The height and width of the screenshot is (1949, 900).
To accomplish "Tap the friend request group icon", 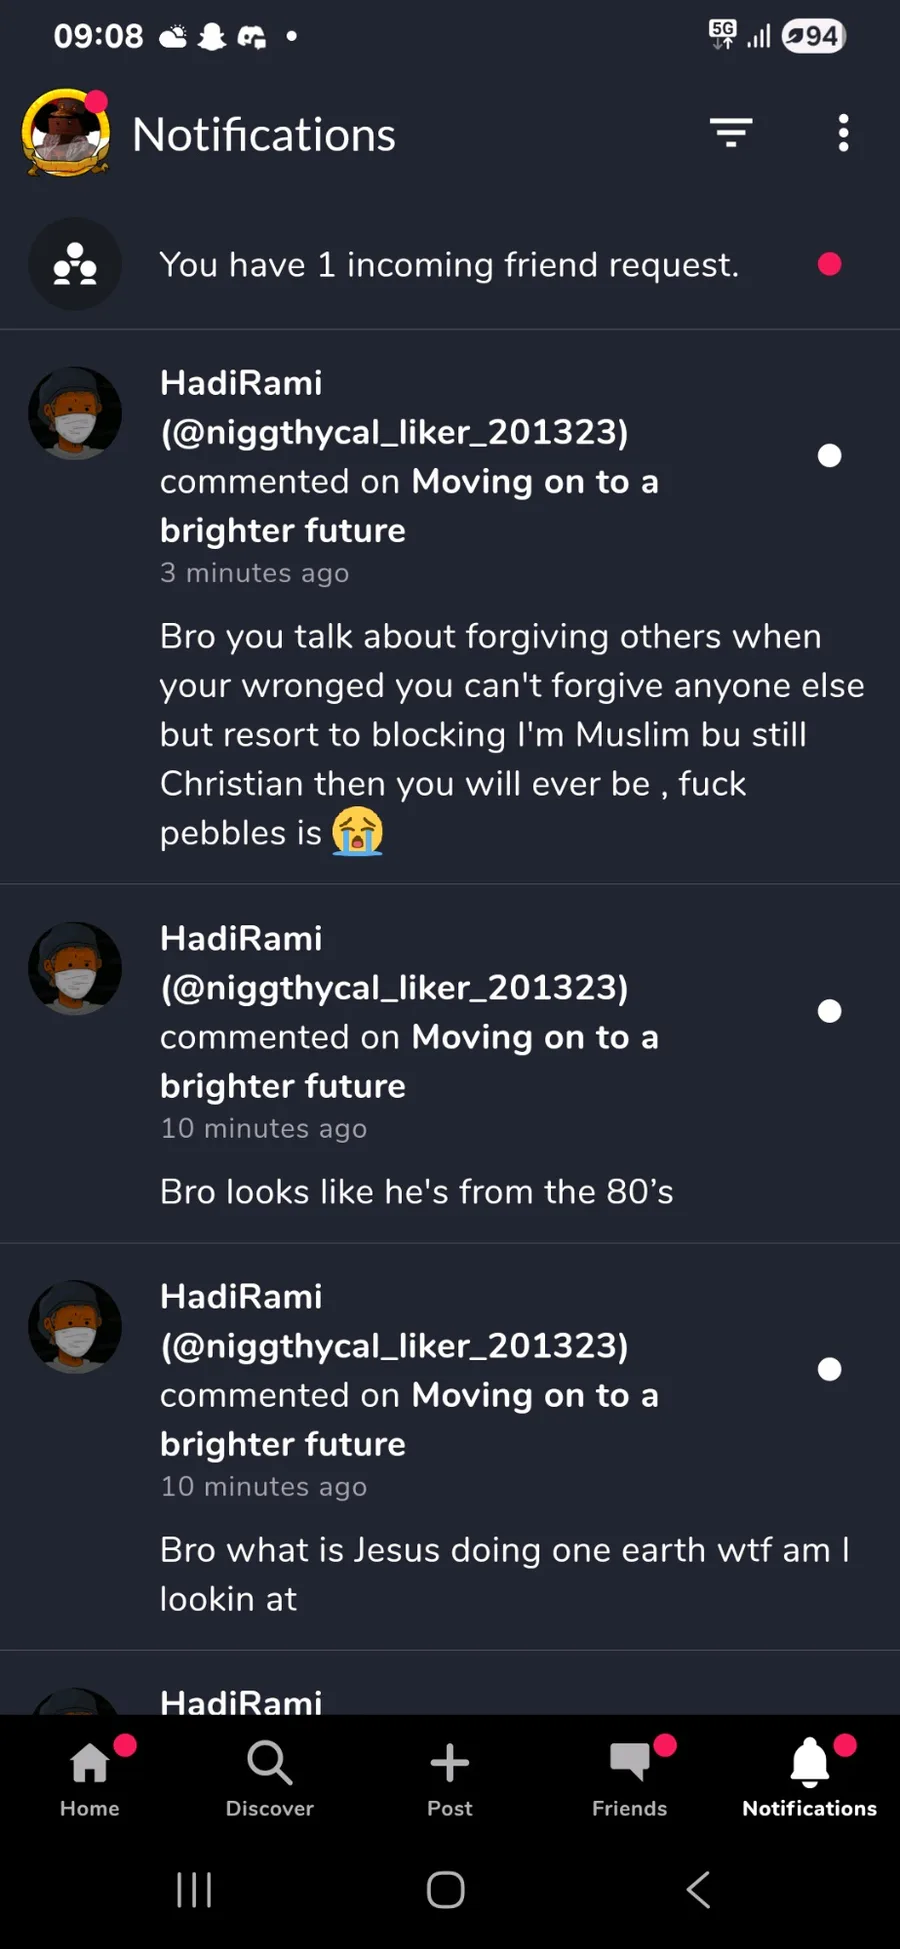I will [x=75, y=265].
